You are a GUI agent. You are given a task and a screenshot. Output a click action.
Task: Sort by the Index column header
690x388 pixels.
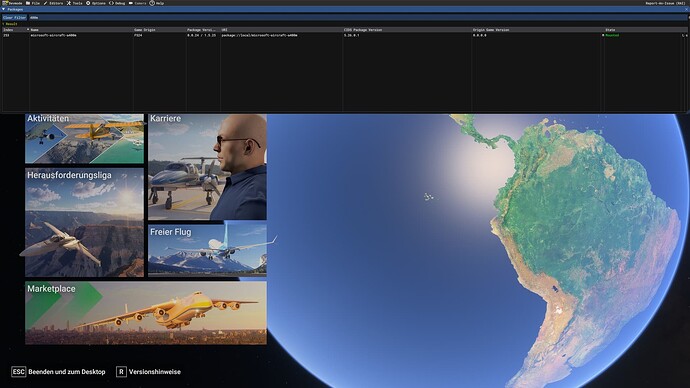pos(8,30)
